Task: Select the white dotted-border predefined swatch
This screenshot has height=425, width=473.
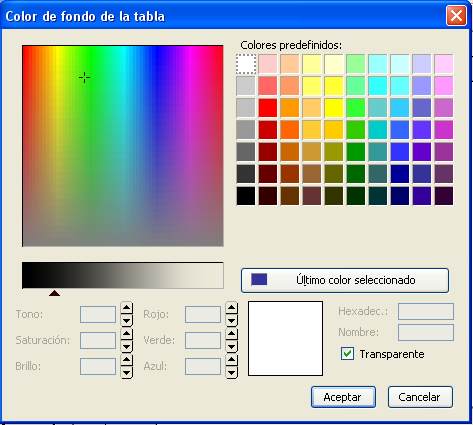Action: pyautogui.click(x=246, y=64)
